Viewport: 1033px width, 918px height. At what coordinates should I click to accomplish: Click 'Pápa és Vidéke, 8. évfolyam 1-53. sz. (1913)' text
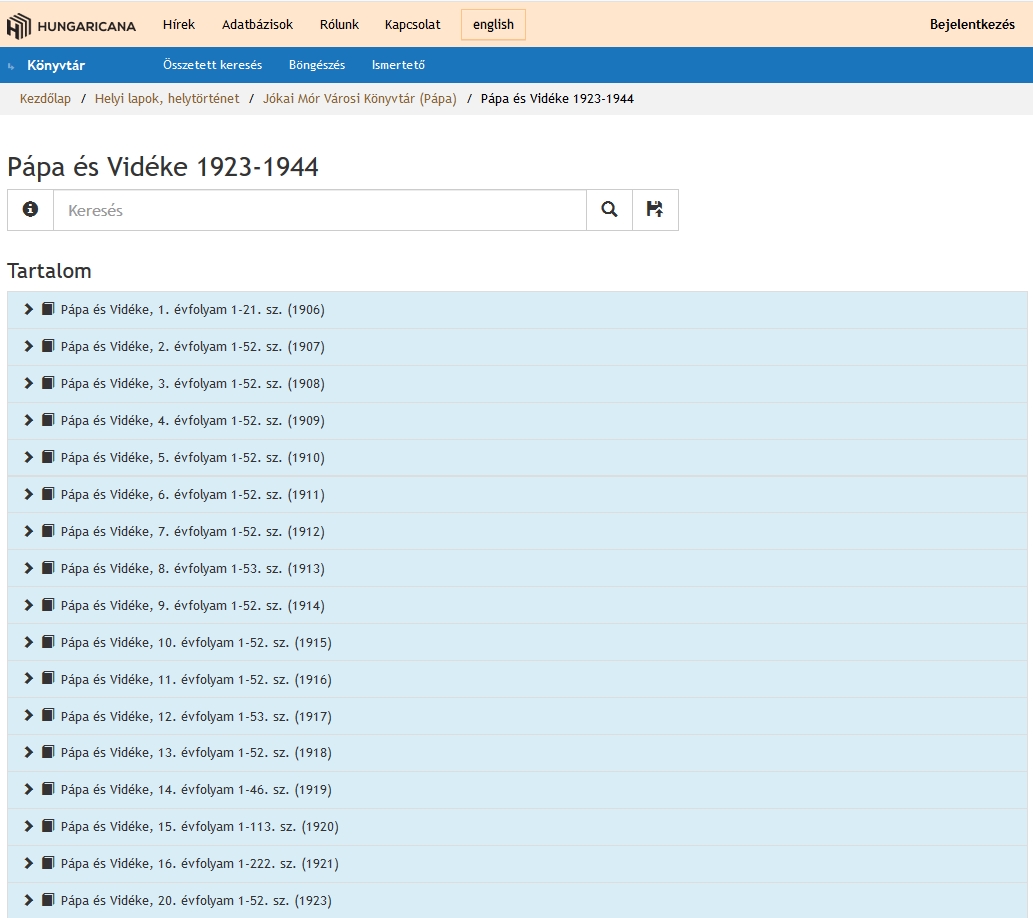pyautogui.click(x=192, y=568)
